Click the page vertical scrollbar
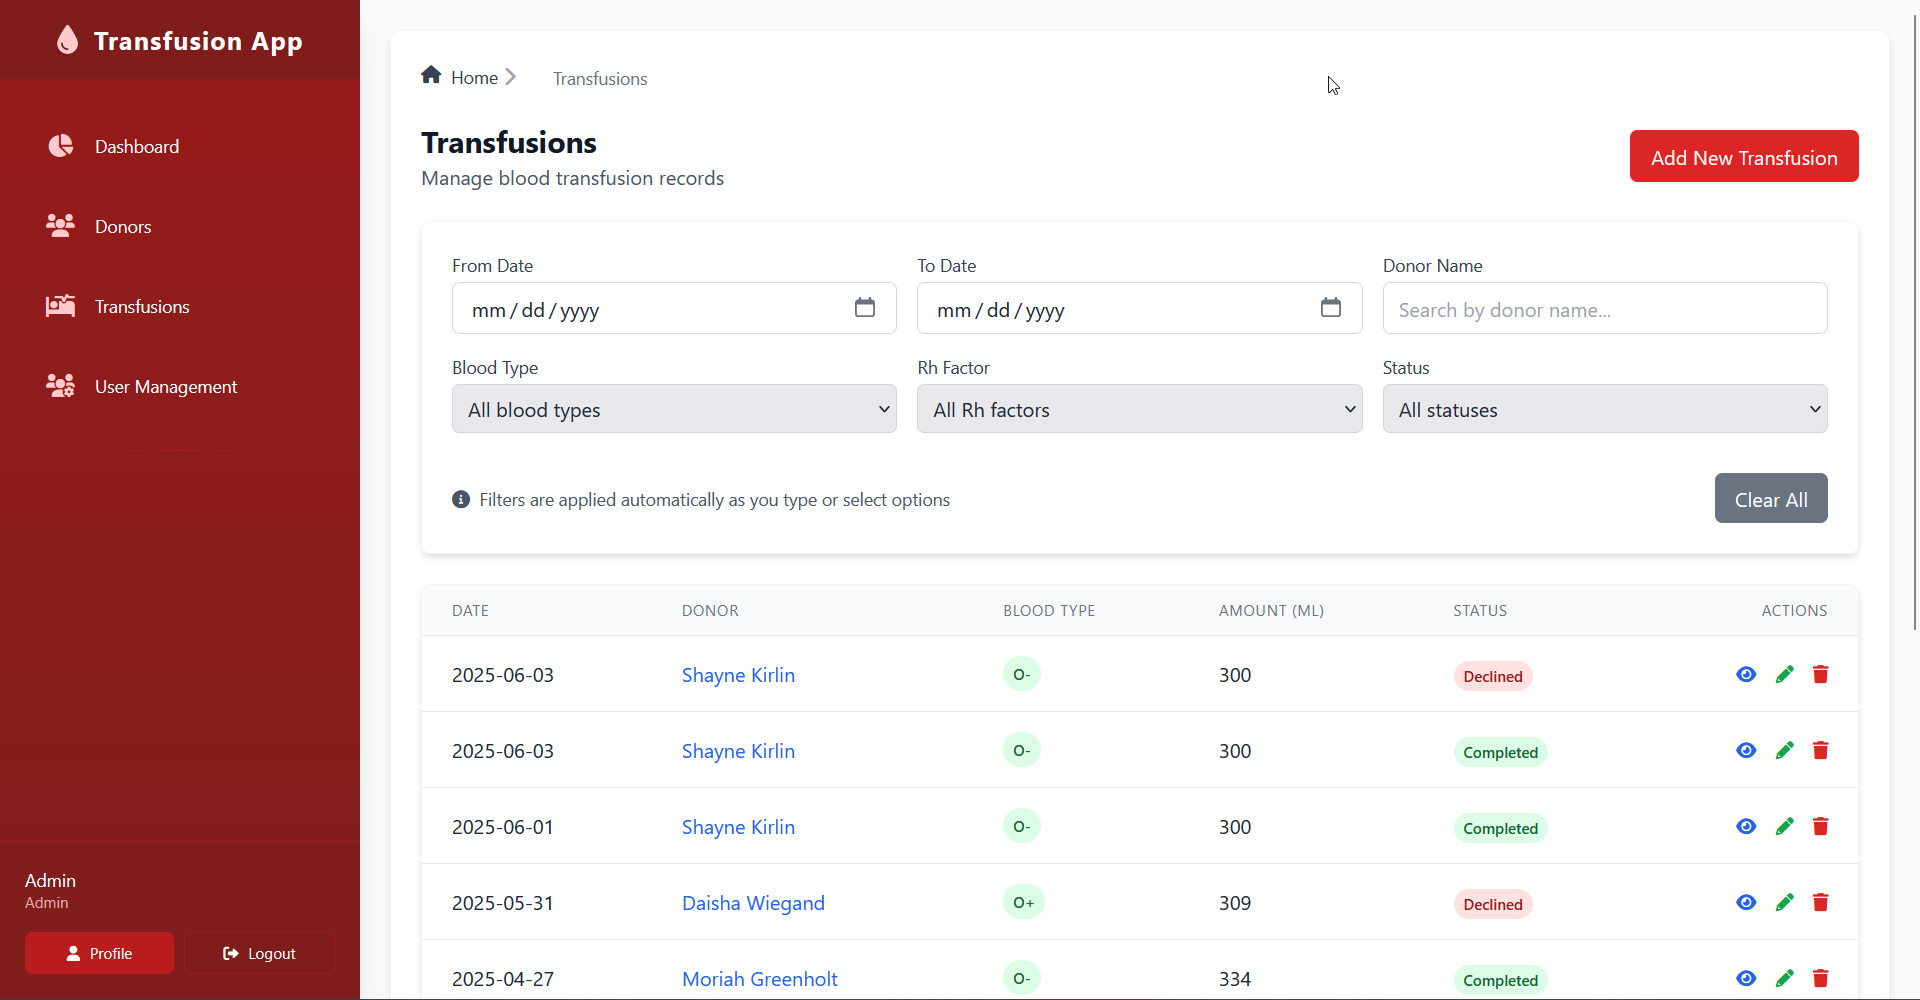1920x1000 pixels. pyautogui.click(x=1914, y=320)
